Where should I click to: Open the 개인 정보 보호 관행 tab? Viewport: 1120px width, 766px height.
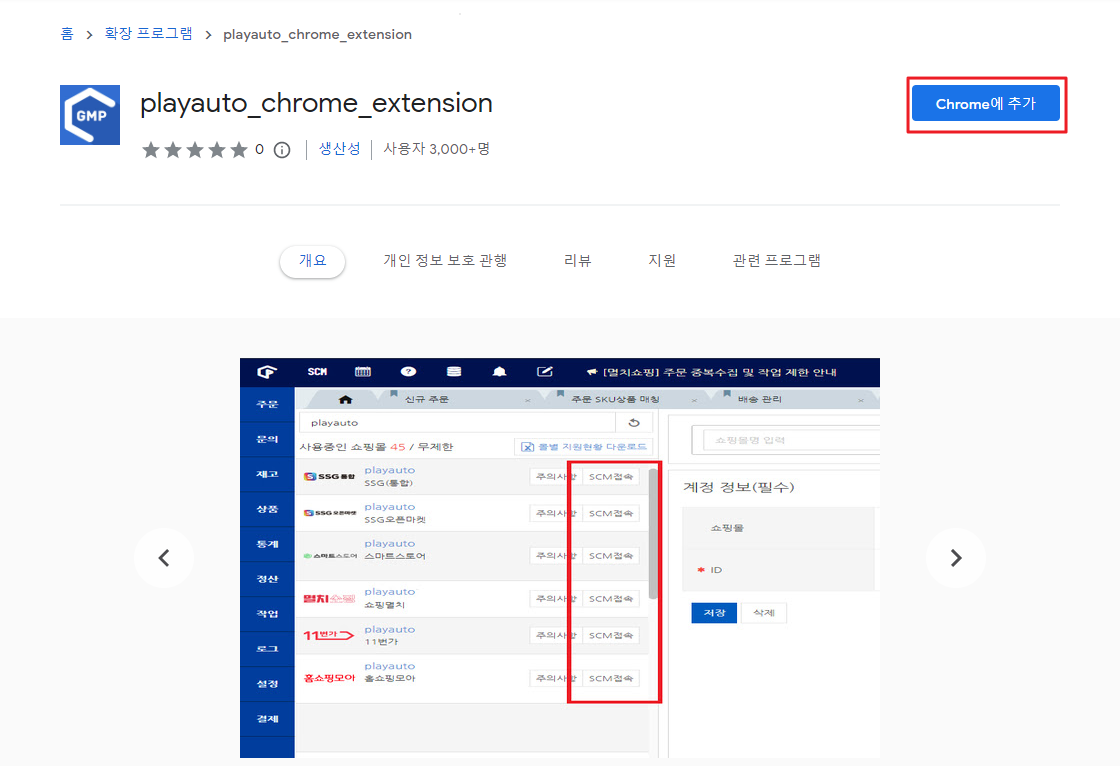tap(445, 261)
